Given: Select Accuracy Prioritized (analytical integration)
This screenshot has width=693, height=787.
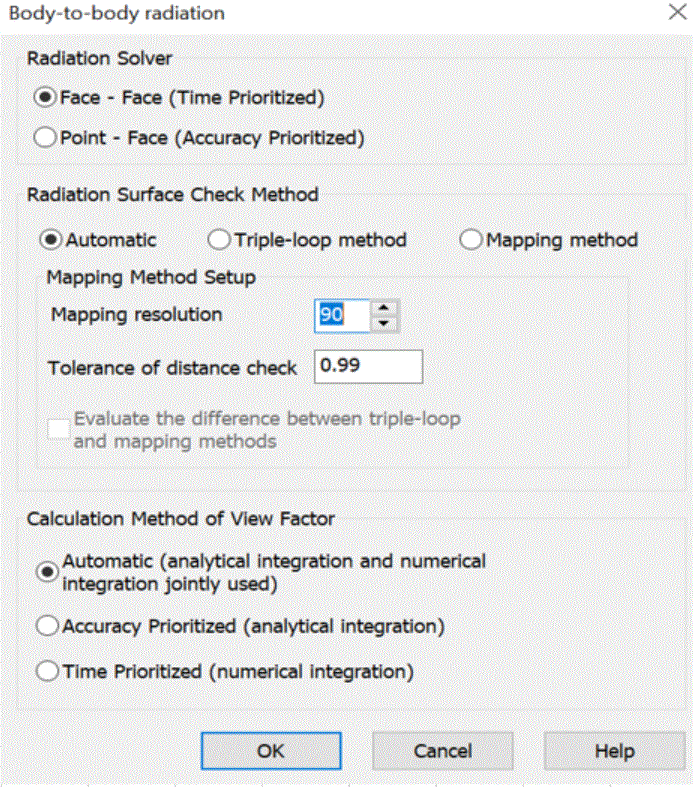Looking at the screenshot, I should [46, 627].
